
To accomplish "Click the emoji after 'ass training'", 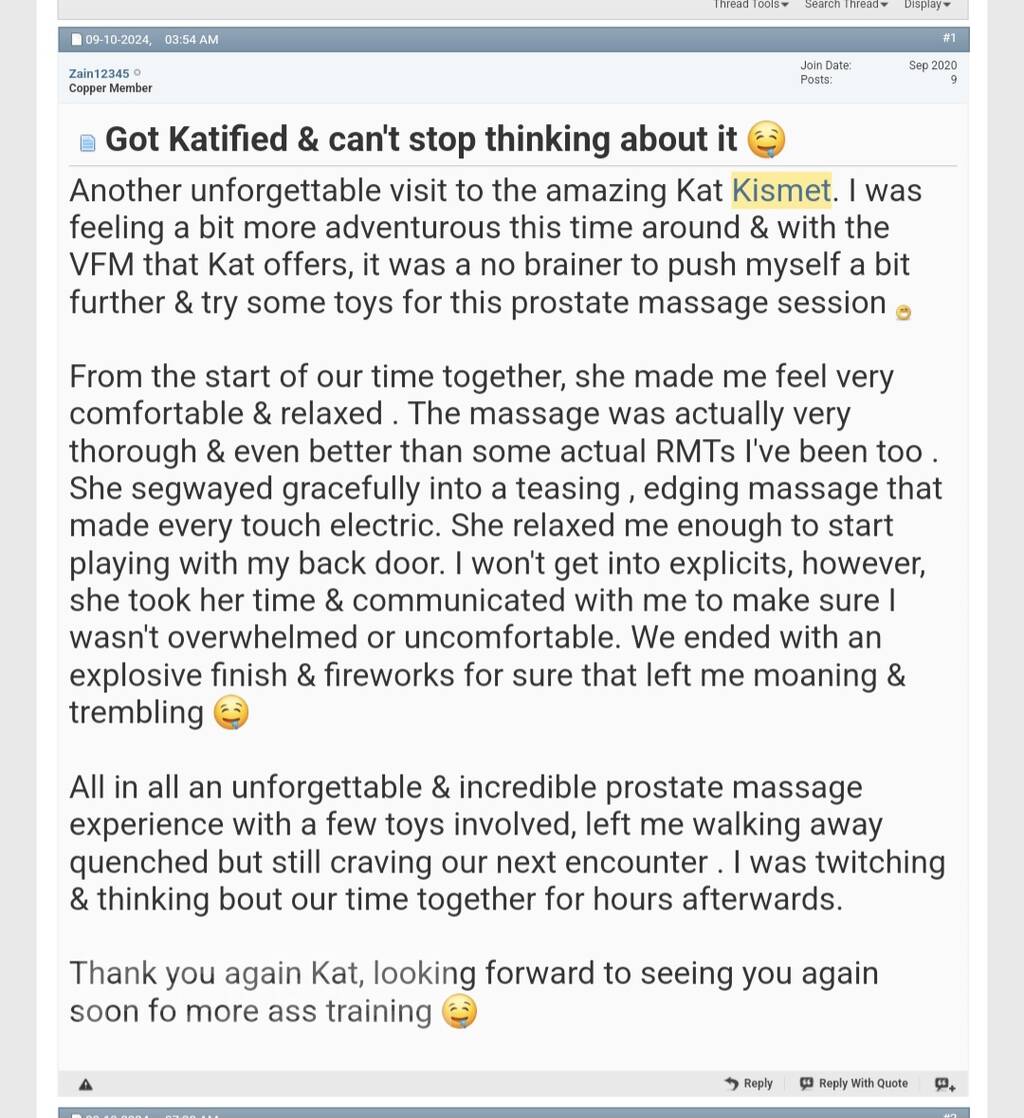I will coord(459,1012).
